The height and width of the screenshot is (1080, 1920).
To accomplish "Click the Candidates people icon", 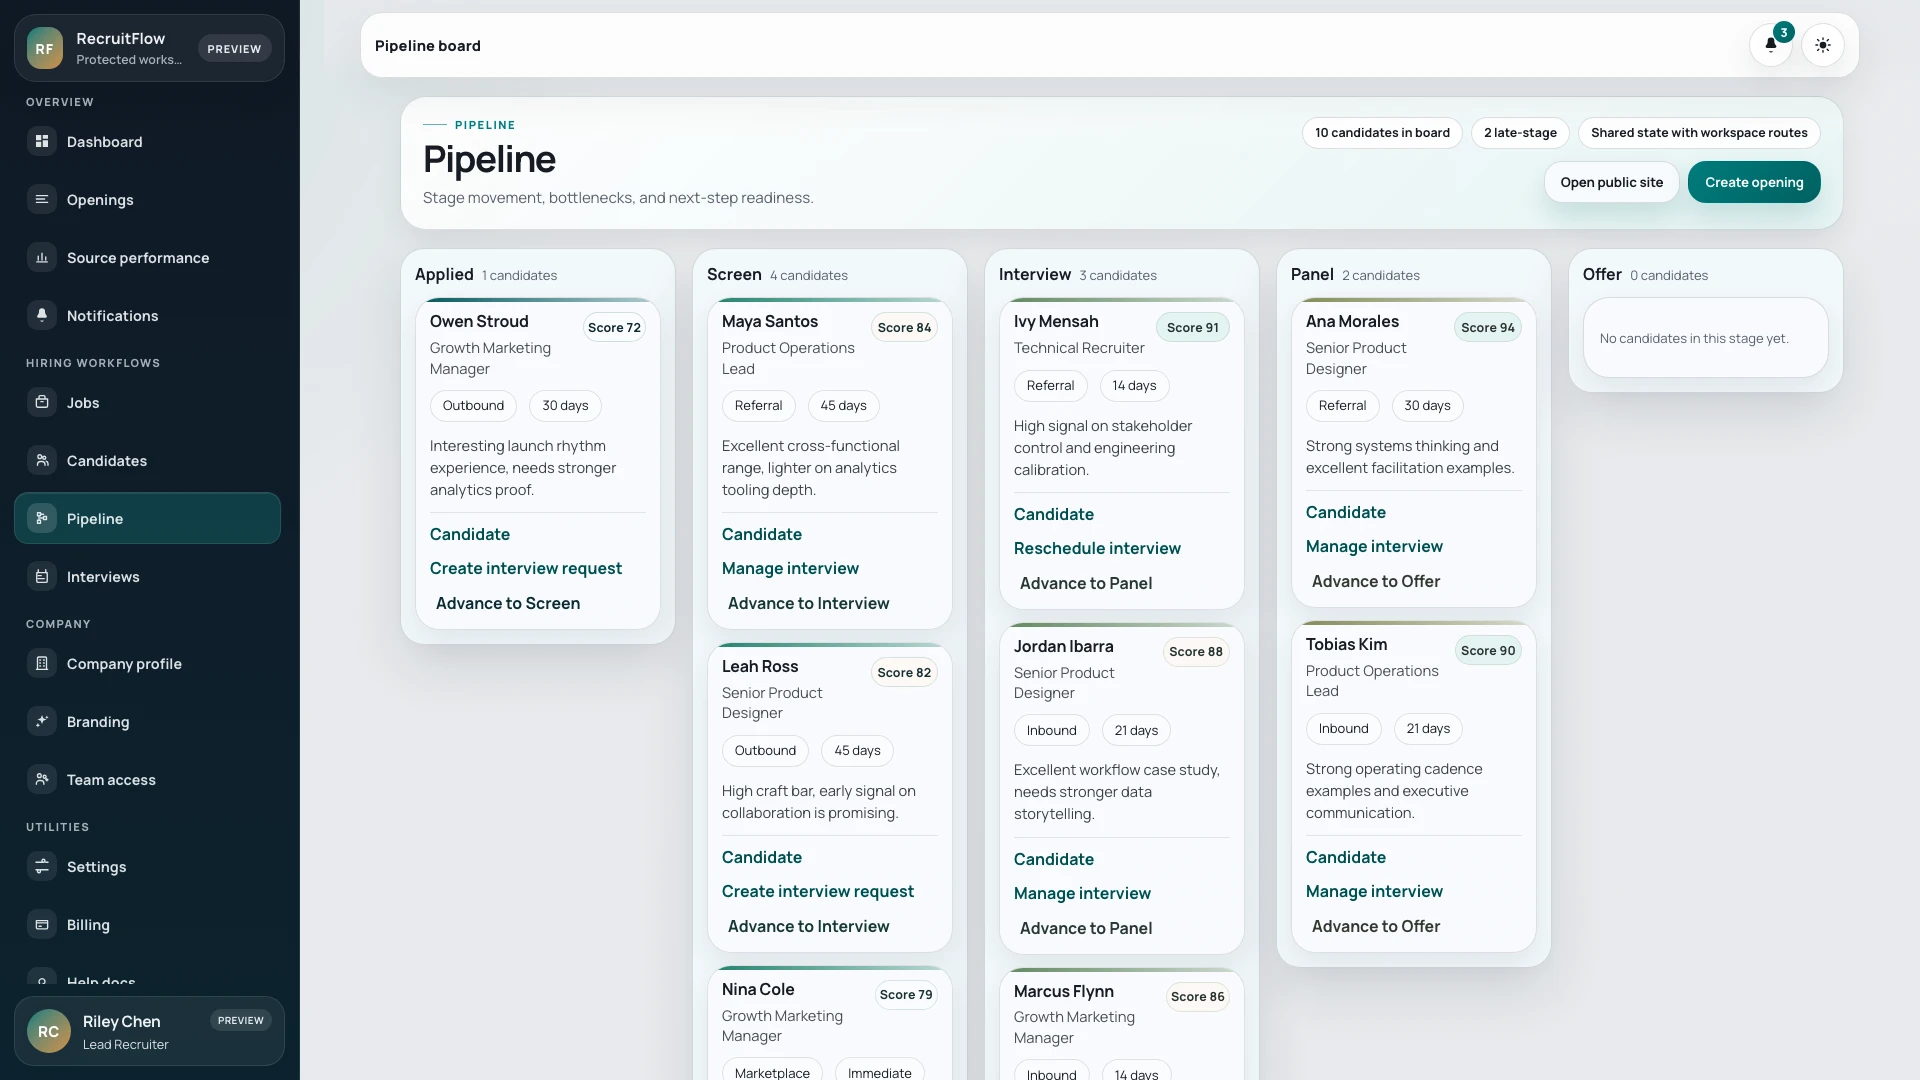I will point(42,460).
